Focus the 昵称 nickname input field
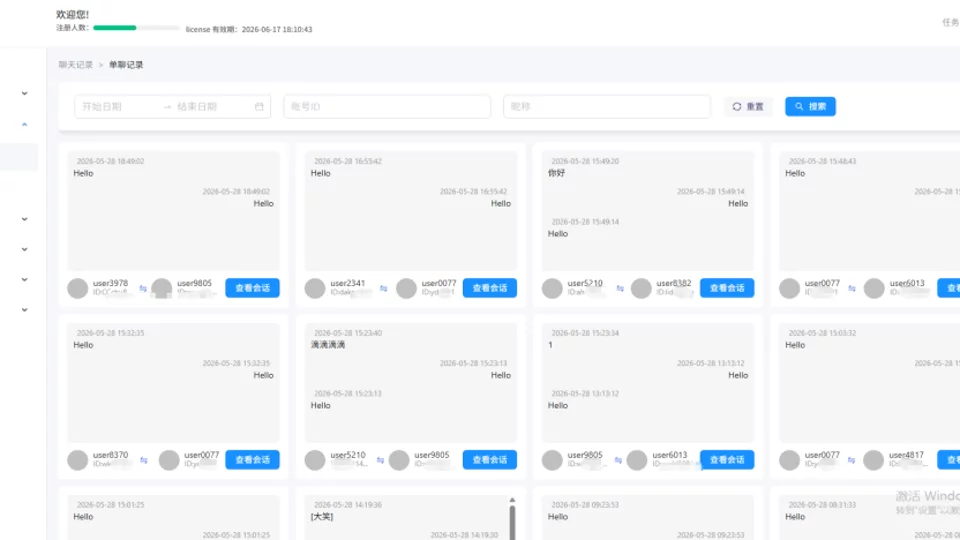This screenshot has width=960, height=540. pos(607,107)
